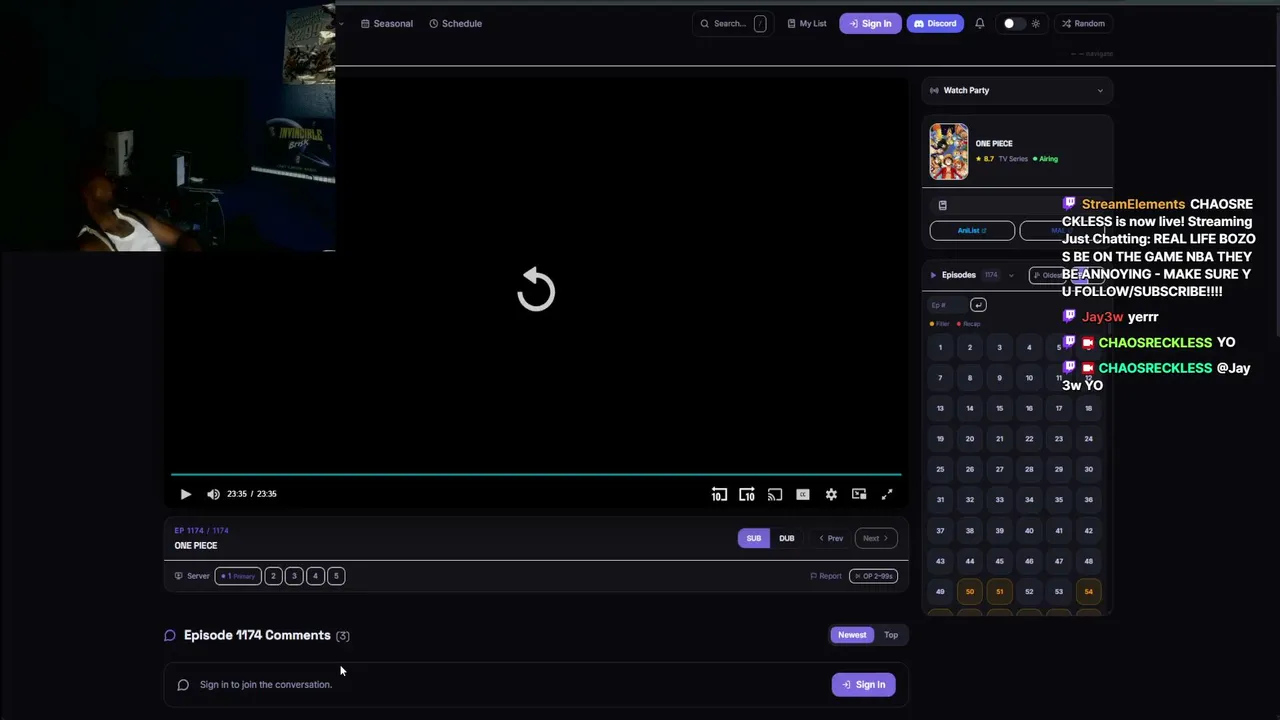Enable picture-in-picture mode
Screen dimensions: 1280x720
coord(859,494)
